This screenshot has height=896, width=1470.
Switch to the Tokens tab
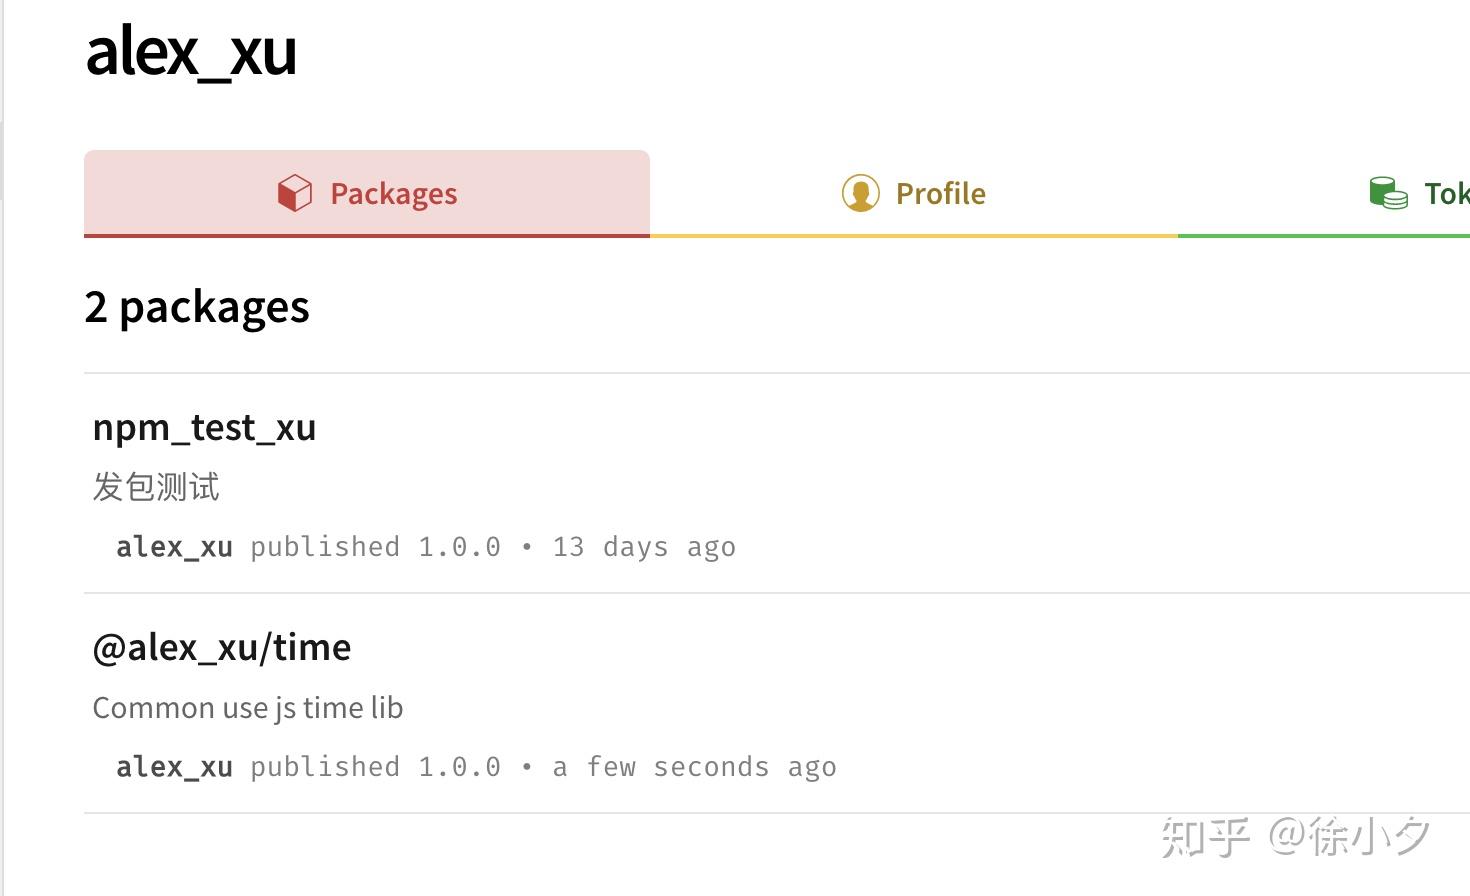(1324, 194)
